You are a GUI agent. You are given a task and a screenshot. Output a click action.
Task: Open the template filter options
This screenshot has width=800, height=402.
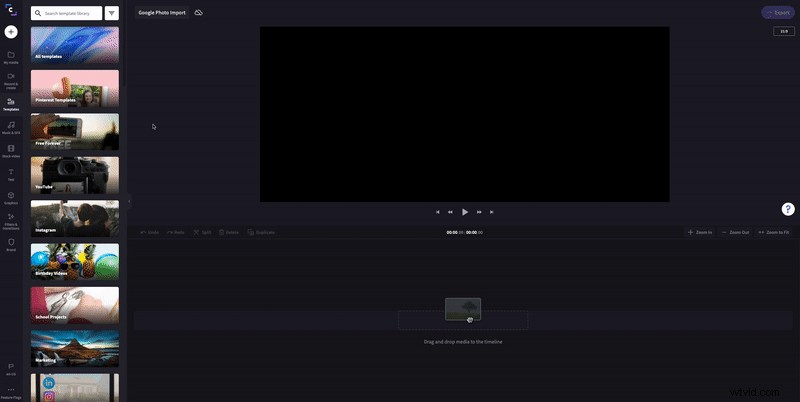pos(111,13)
